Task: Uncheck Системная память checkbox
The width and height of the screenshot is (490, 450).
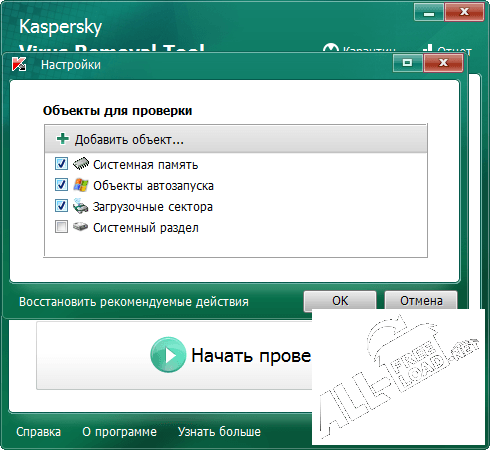Action: coord(61,164)
